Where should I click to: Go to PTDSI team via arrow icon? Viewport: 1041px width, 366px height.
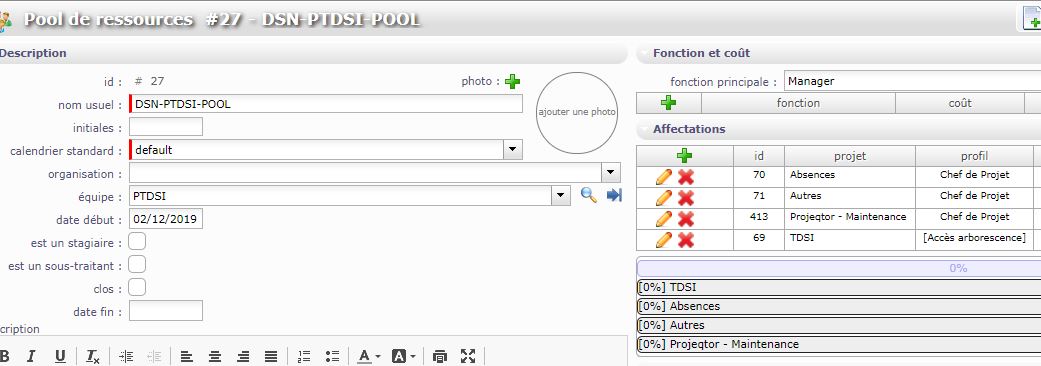coord(614,195)
